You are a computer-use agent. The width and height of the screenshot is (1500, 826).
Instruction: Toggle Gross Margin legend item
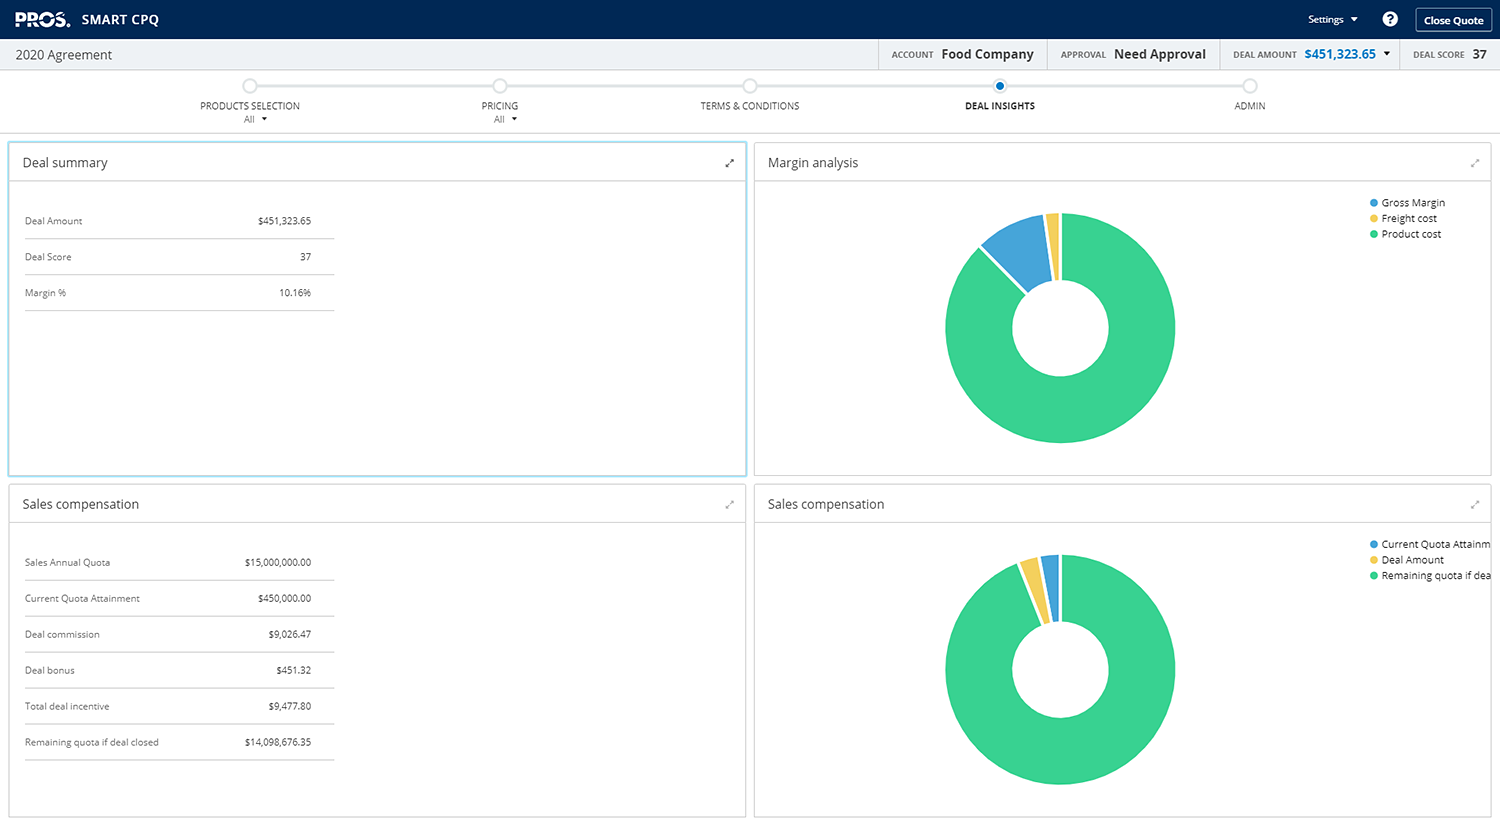pos(1412,203)
